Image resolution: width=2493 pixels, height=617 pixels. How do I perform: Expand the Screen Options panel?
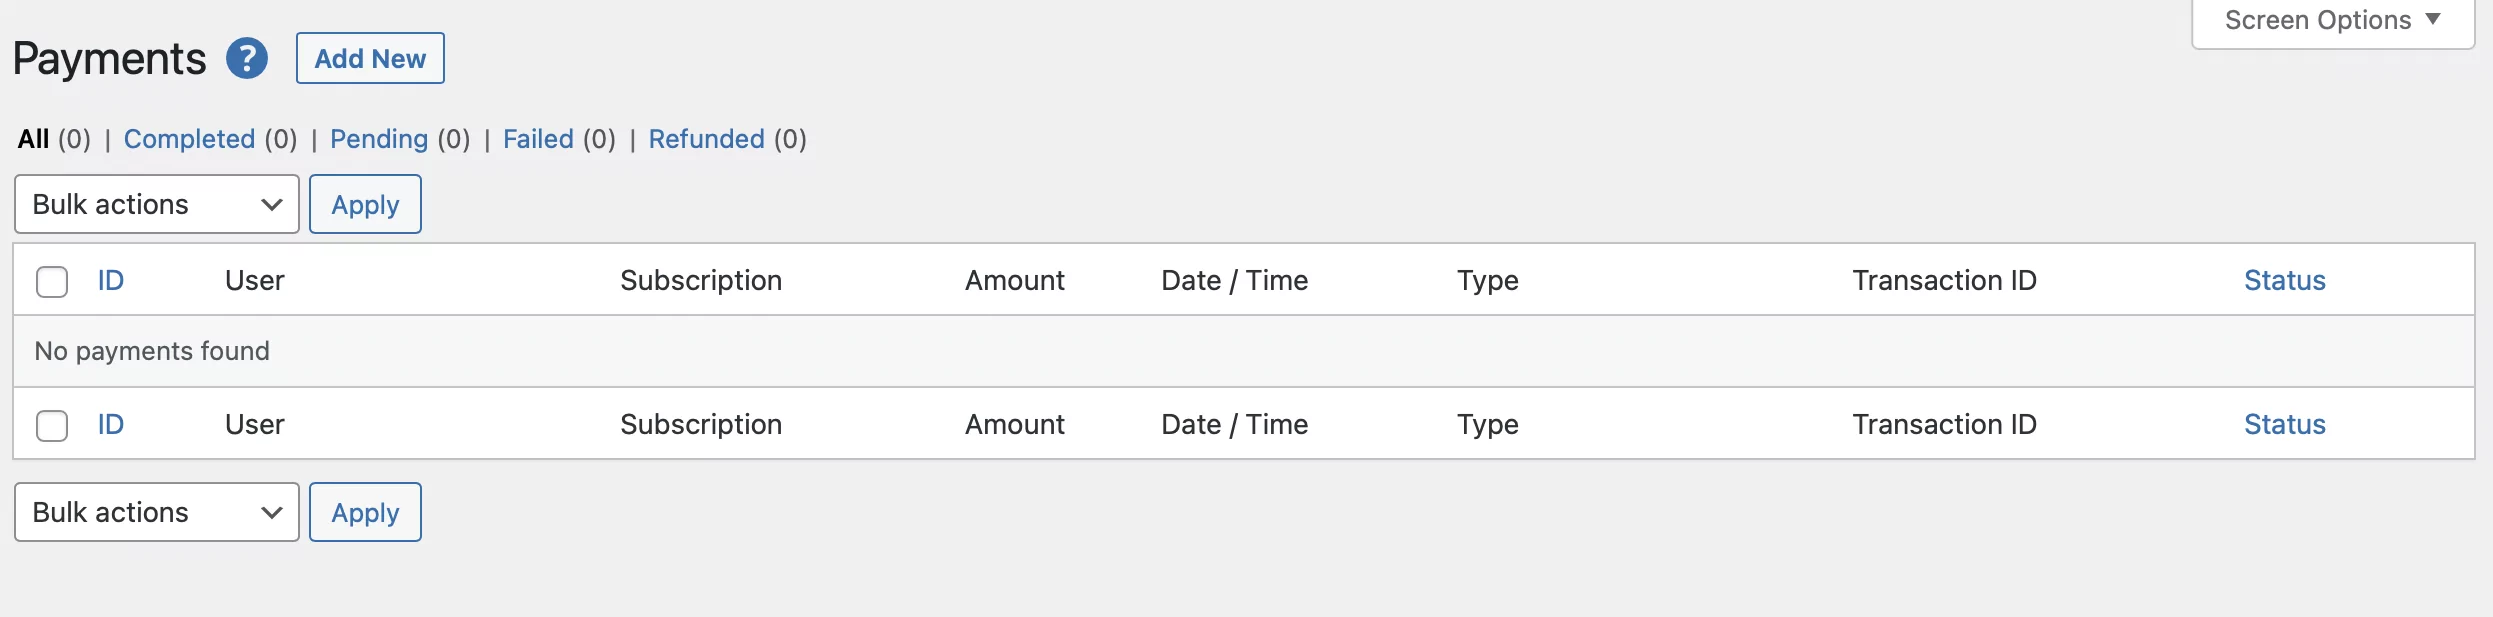click(x=2332, y=21)
